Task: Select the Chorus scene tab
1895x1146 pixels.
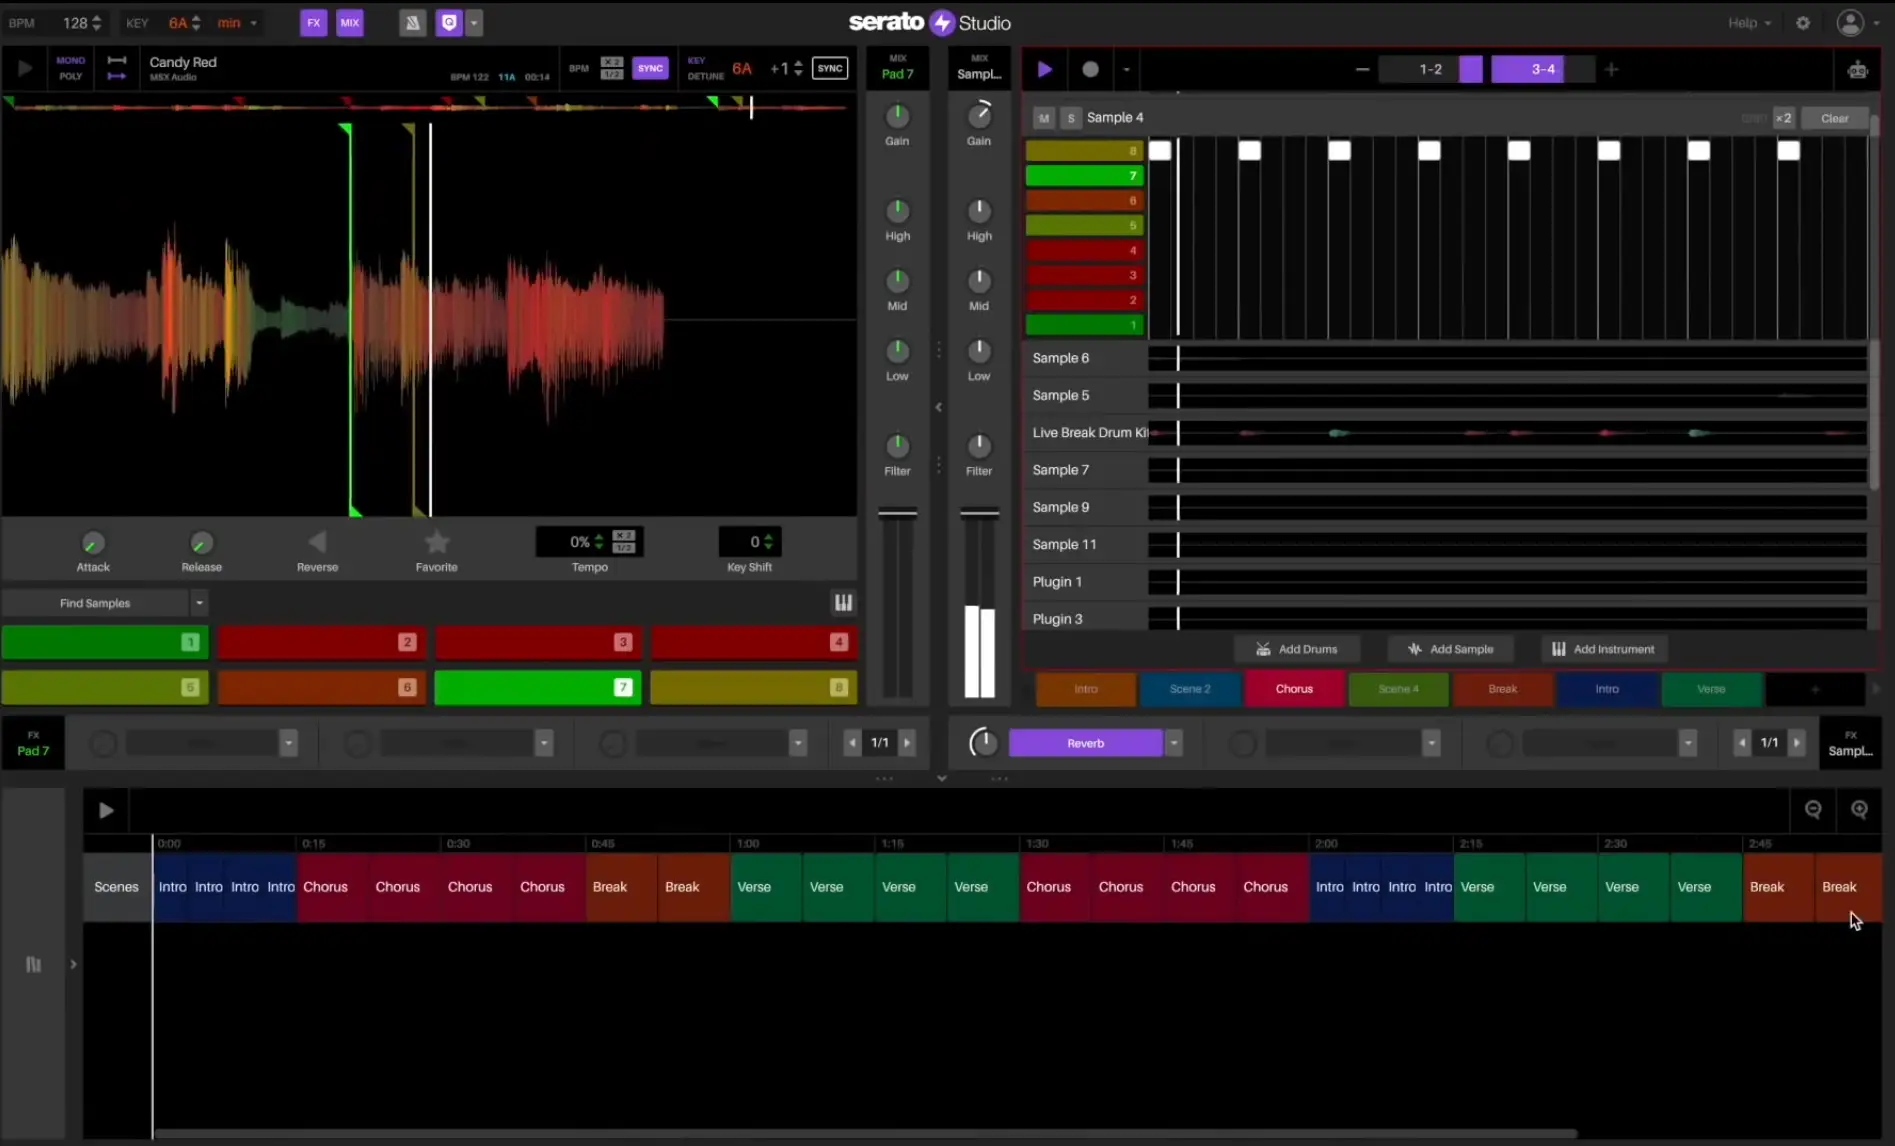Action: coord(1294,689)
